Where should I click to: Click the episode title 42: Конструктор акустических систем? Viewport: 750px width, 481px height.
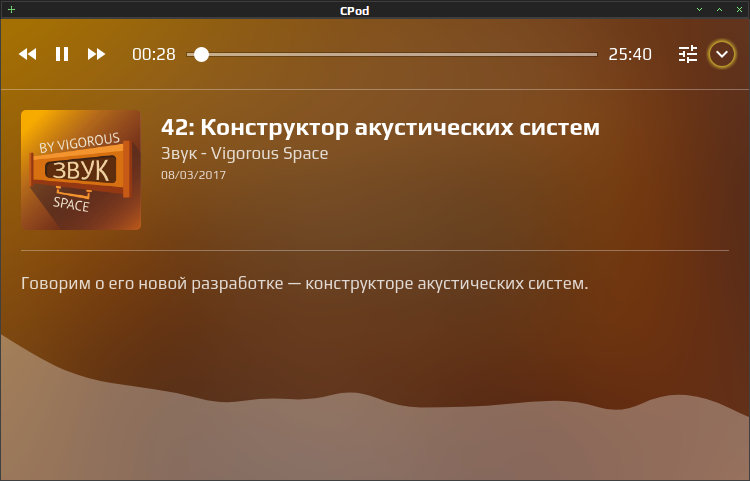point(380,127)
